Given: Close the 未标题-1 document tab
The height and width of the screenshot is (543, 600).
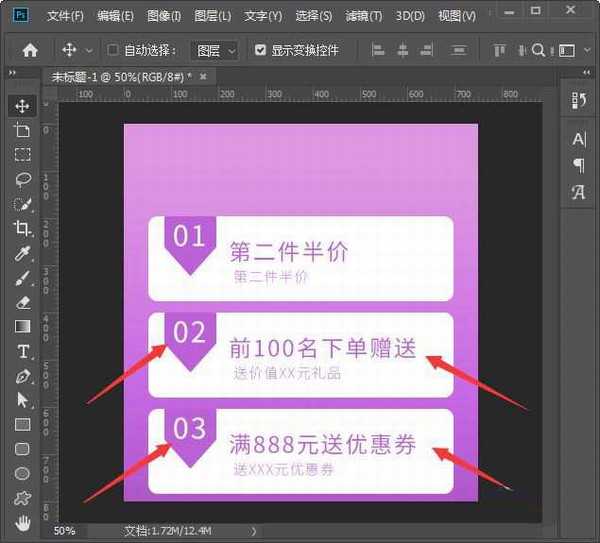Looking at the screenshot, I should tap(203, 76).
